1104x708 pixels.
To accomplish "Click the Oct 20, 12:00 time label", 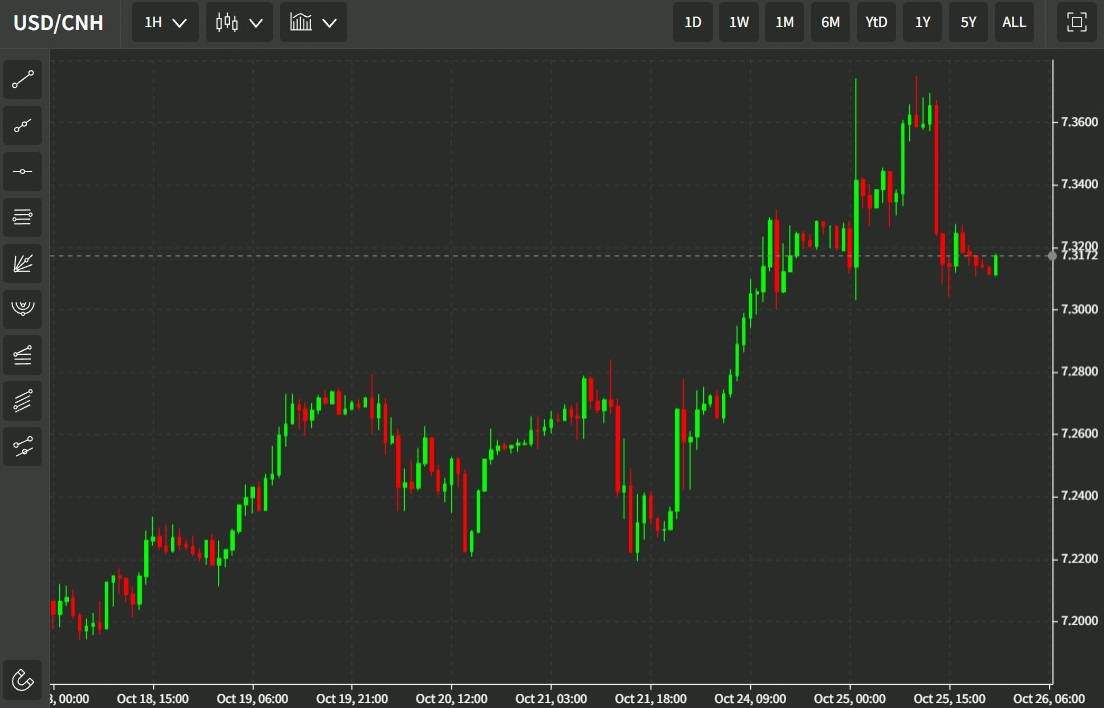I will 451,699.
